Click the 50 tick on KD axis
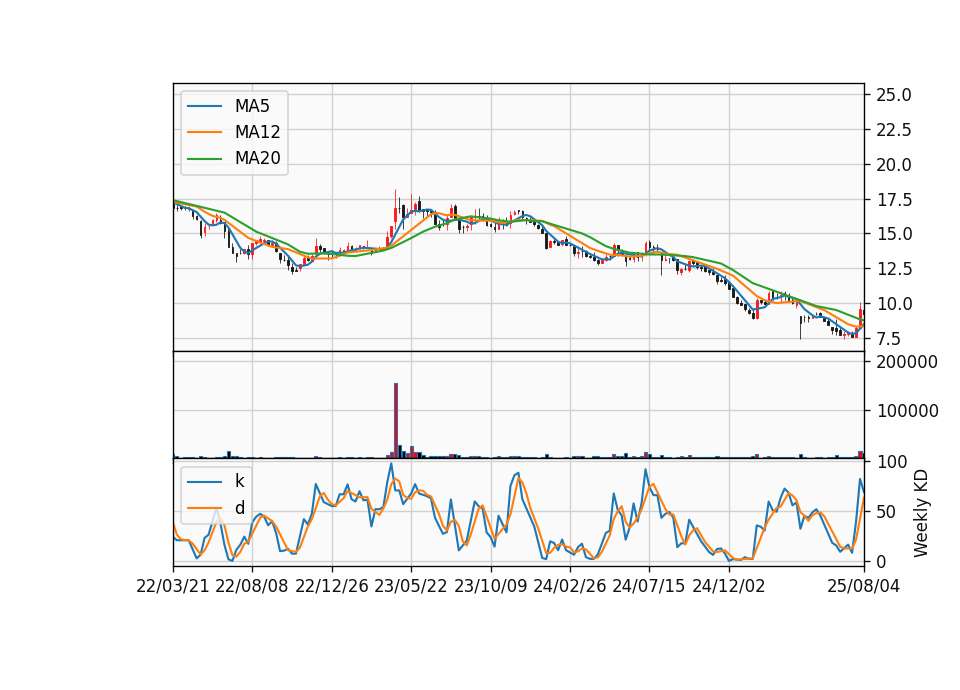 [886, 512]
